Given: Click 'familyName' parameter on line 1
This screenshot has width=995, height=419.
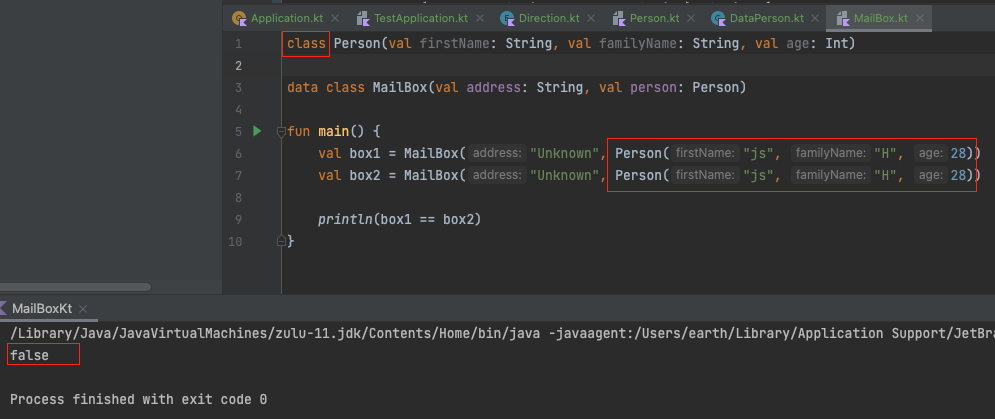Looking at the screenshot, I should click(x=638, y=44).
